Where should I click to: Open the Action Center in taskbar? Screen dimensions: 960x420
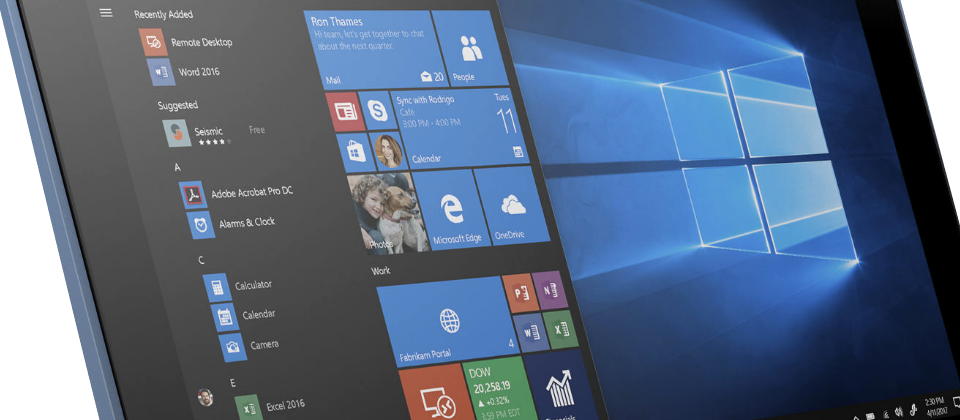956,400
